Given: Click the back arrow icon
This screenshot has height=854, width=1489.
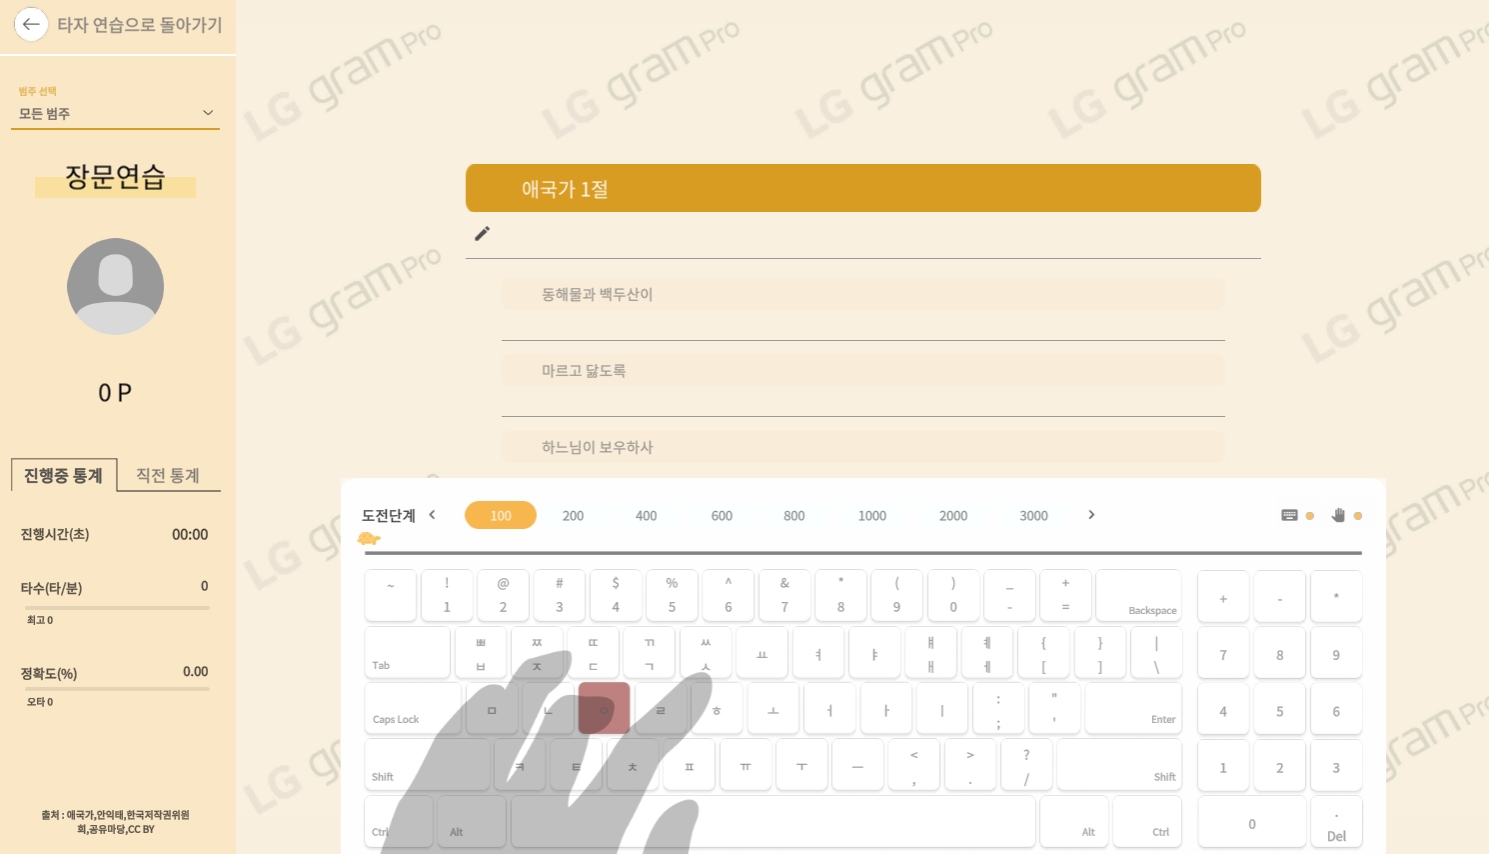Looking at the screenshot, I should click(31, 24).
